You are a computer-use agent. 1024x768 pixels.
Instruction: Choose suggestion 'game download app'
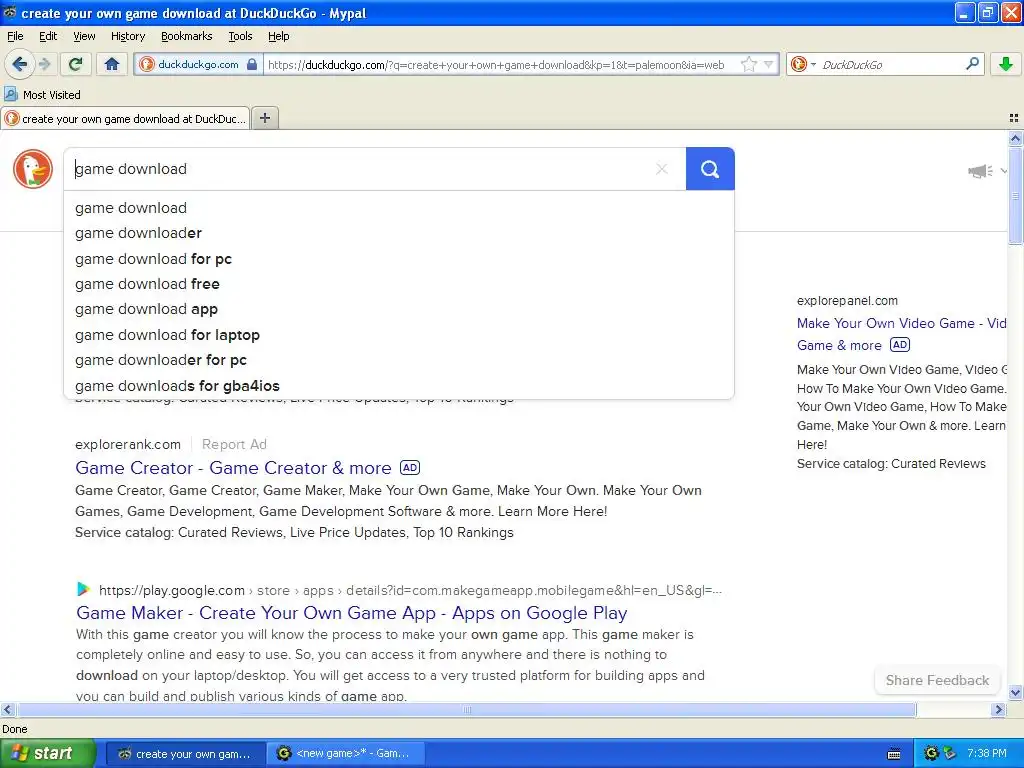click(399, 309)
